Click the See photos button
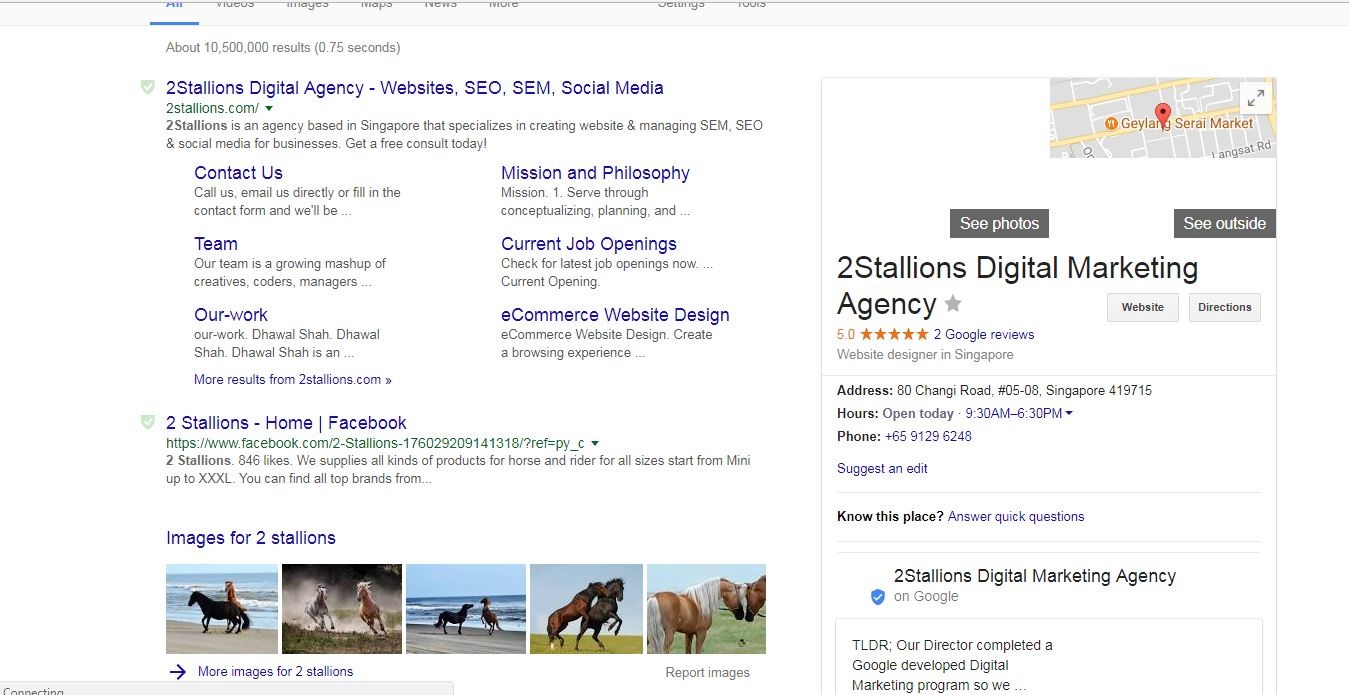The height and width of the screenshot is (695, 1349). [999, 223]
